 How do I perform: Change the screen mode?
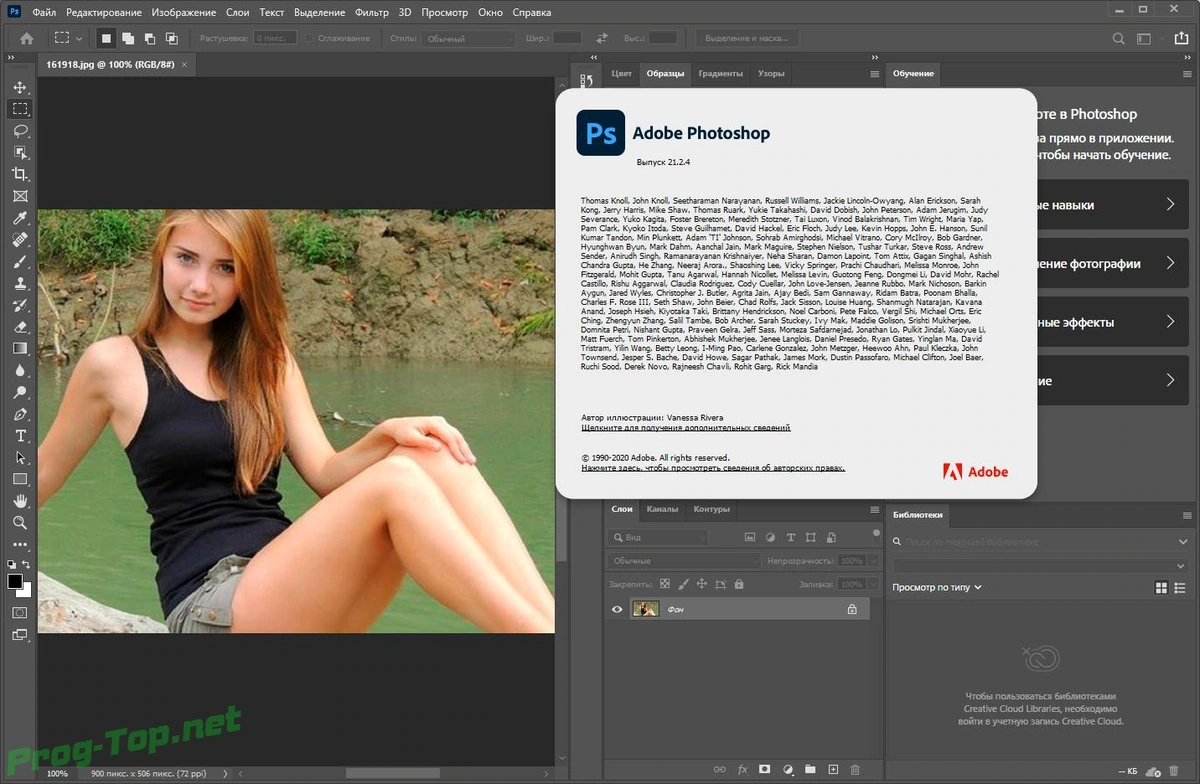[20, 635]
